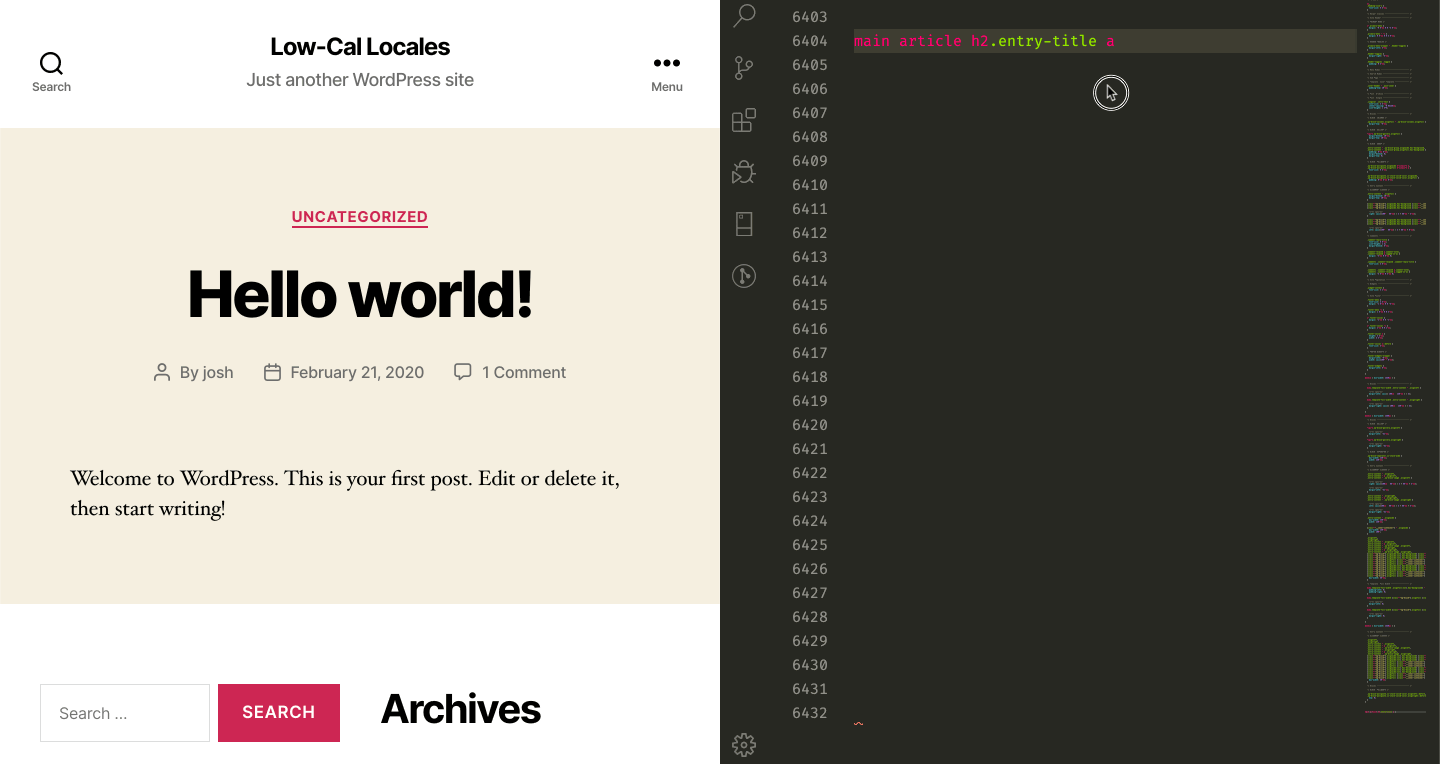Click the red squiggle marker on line 6432
1440x764 pixels.
tap(858, 723)
